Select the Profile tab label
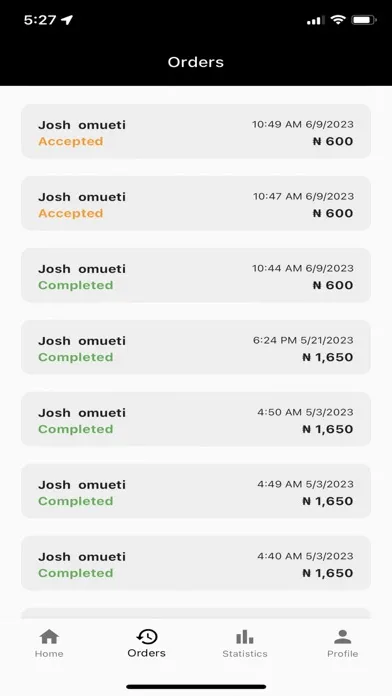Viewport: 392px width, 696px height. [342, 653]
